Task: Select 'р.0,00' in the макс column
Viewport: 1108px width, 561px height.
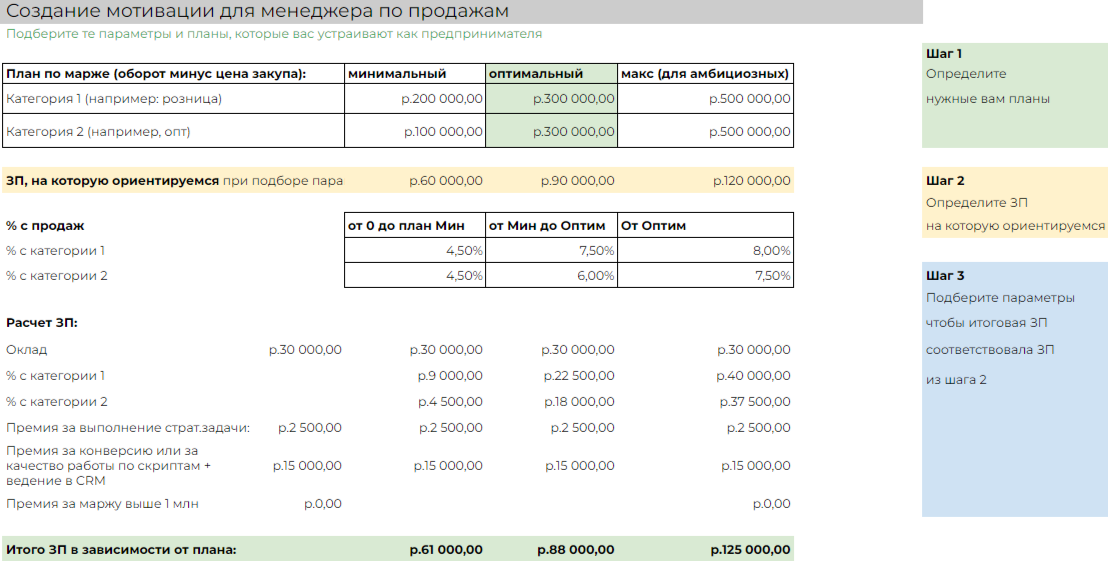Action: click(772, 504)
